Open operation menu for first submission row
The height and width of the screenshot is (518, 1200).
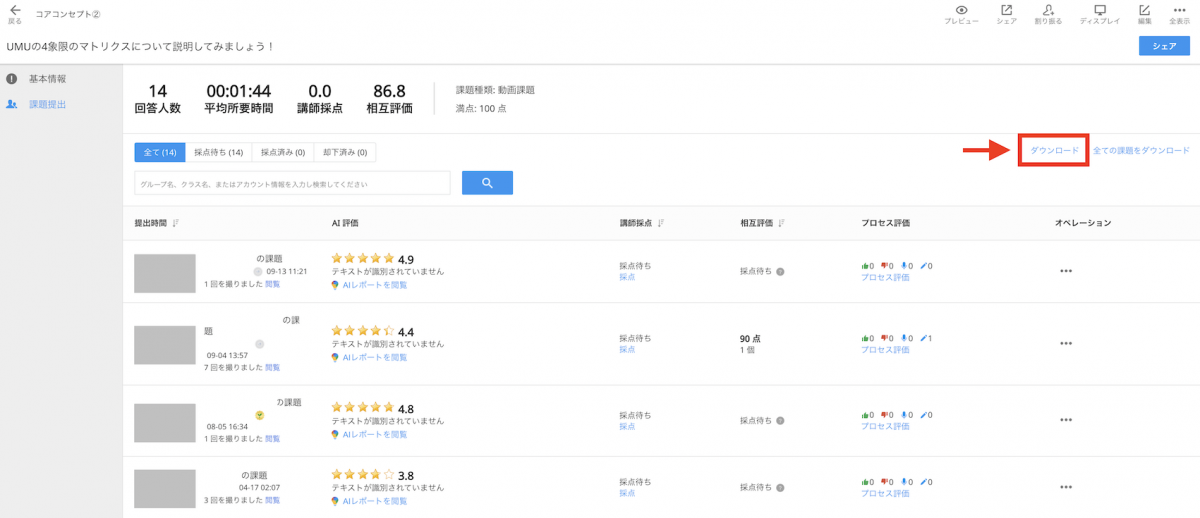1066,271
